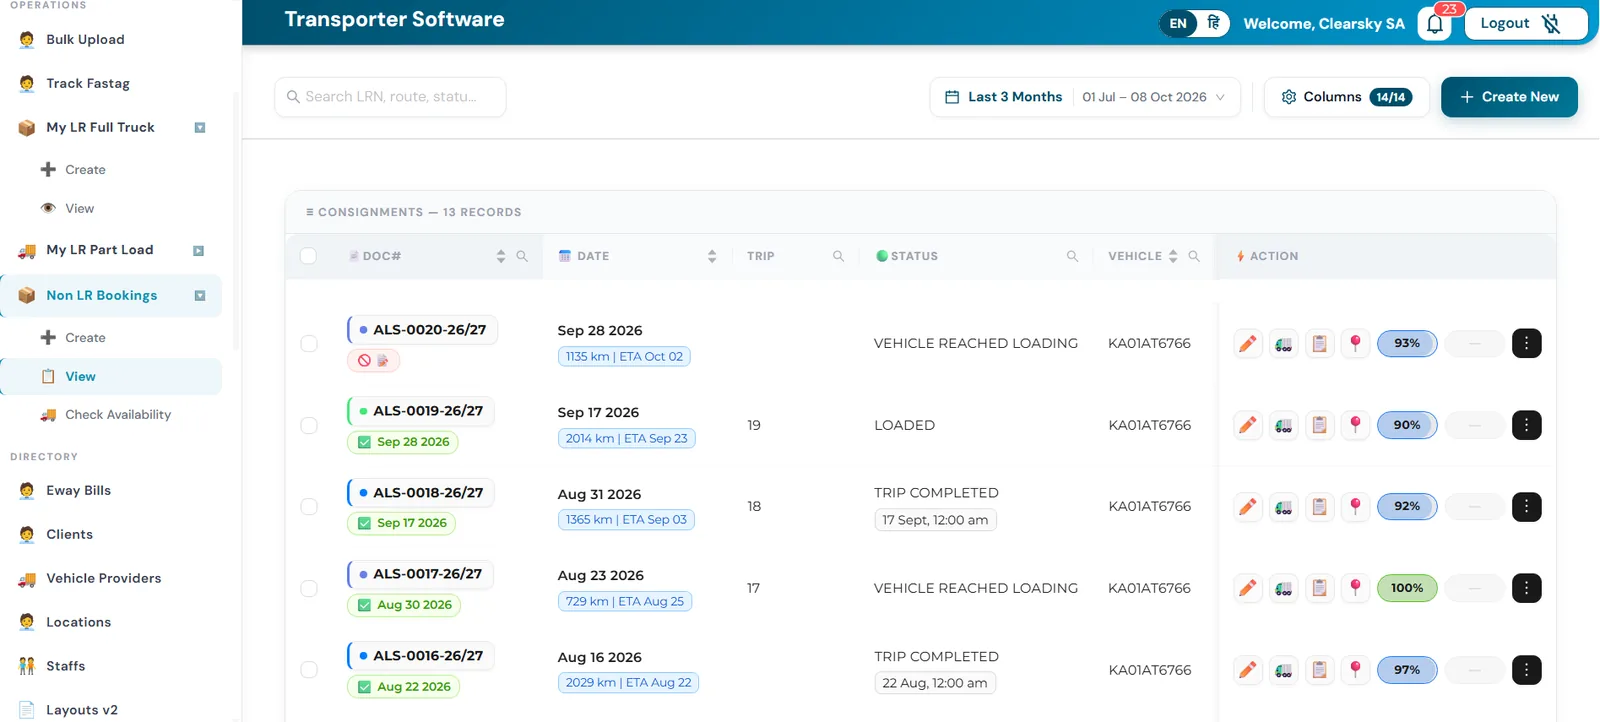Expand the My LR Part Load section
The image size is (1600, 722).
[x=199, y=251]
